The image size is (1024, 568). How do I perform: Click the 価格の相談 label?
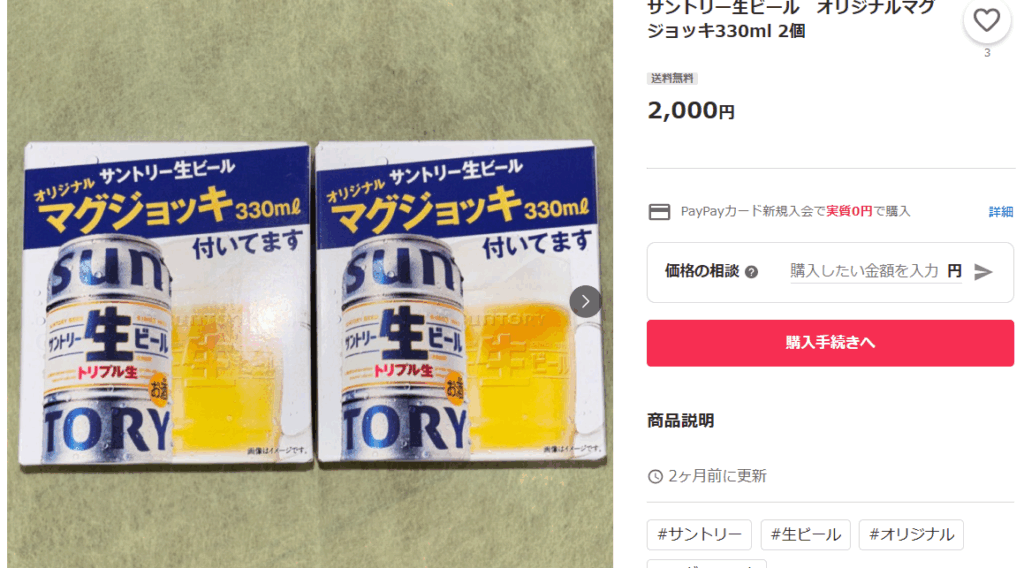point(701,271)
